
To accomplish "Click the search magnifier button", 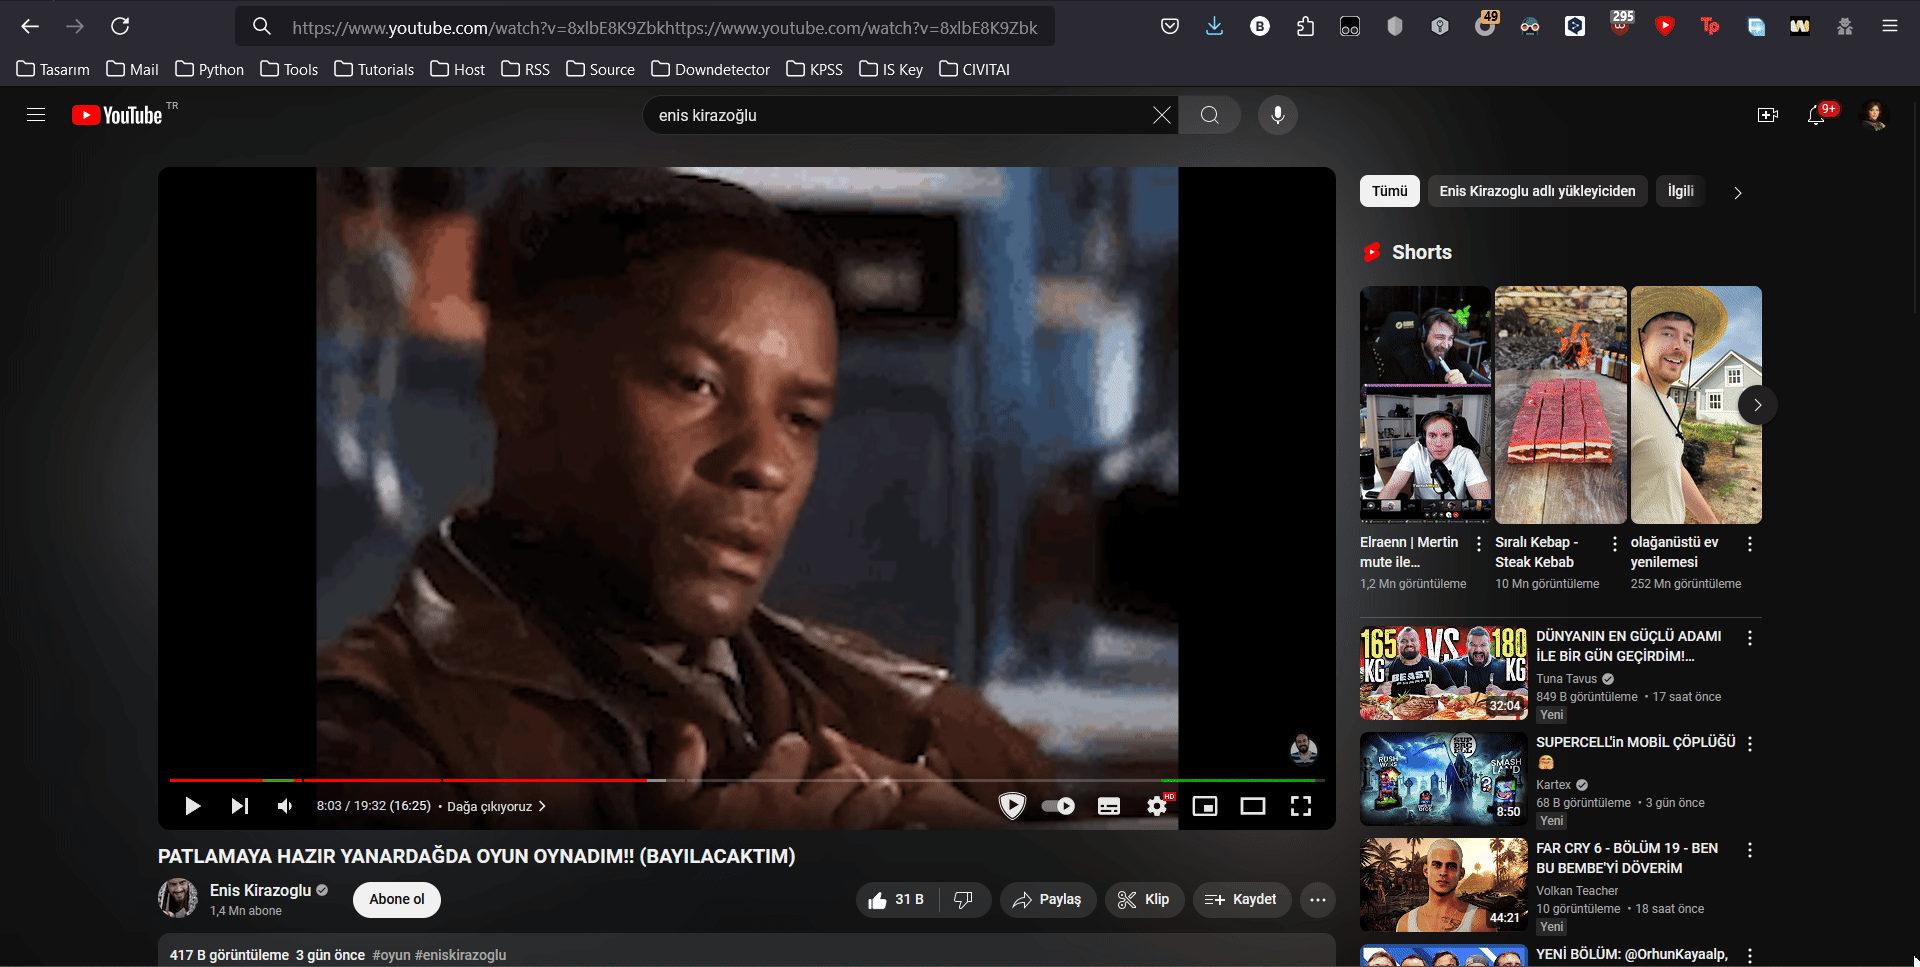I will coord(1210,115).
